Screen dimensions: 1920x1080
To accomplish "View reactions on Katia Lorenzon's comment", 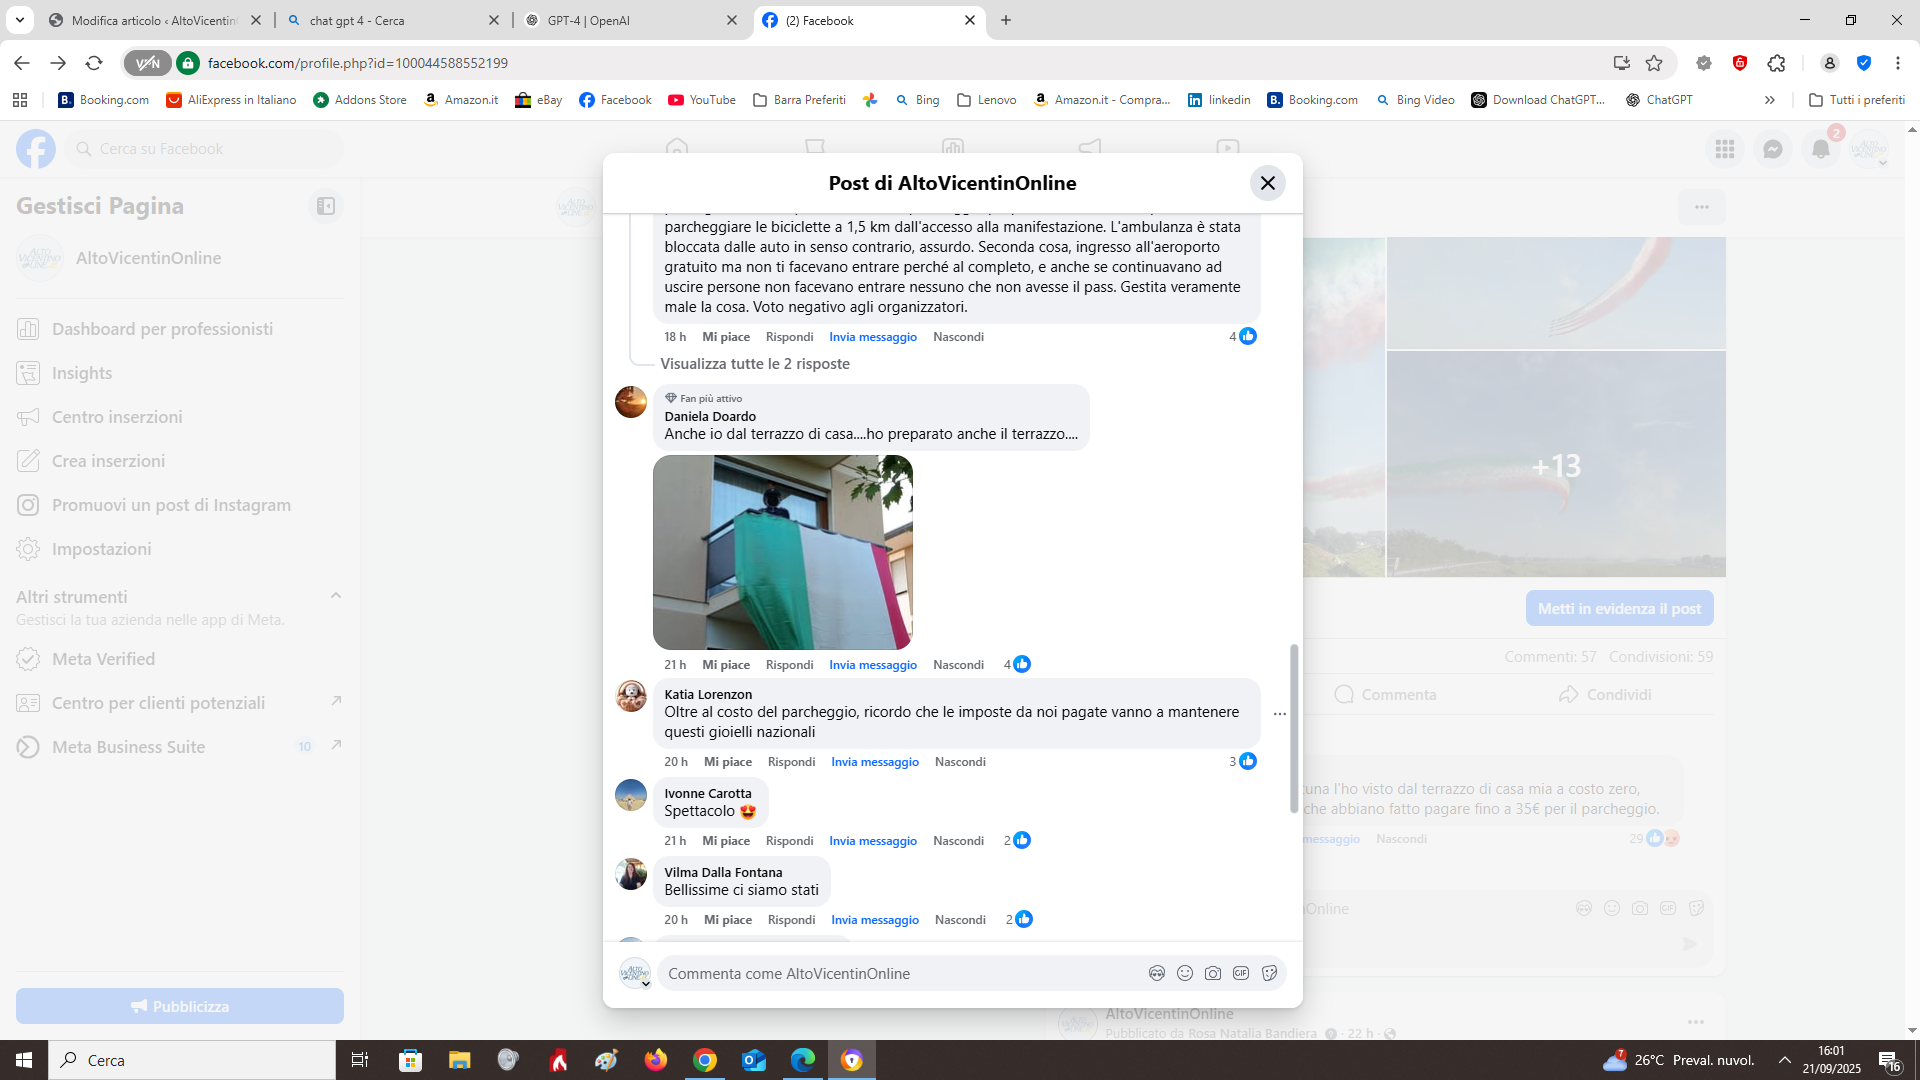I will [x=1243, y=761].
